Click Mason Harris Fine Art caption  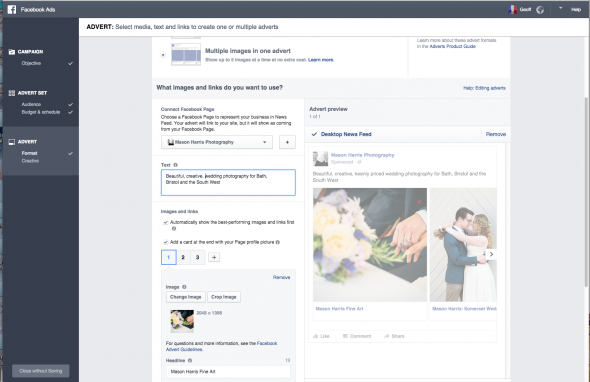(339, 309)
